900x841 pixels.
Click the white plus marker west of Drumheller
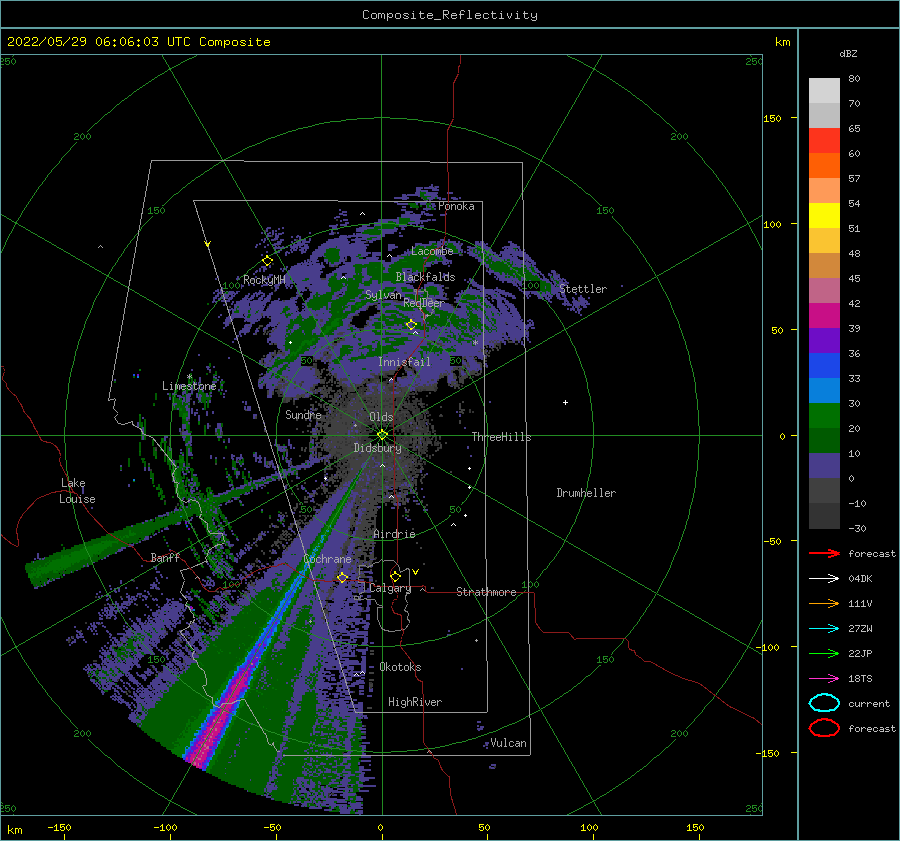tap(565, 402)
